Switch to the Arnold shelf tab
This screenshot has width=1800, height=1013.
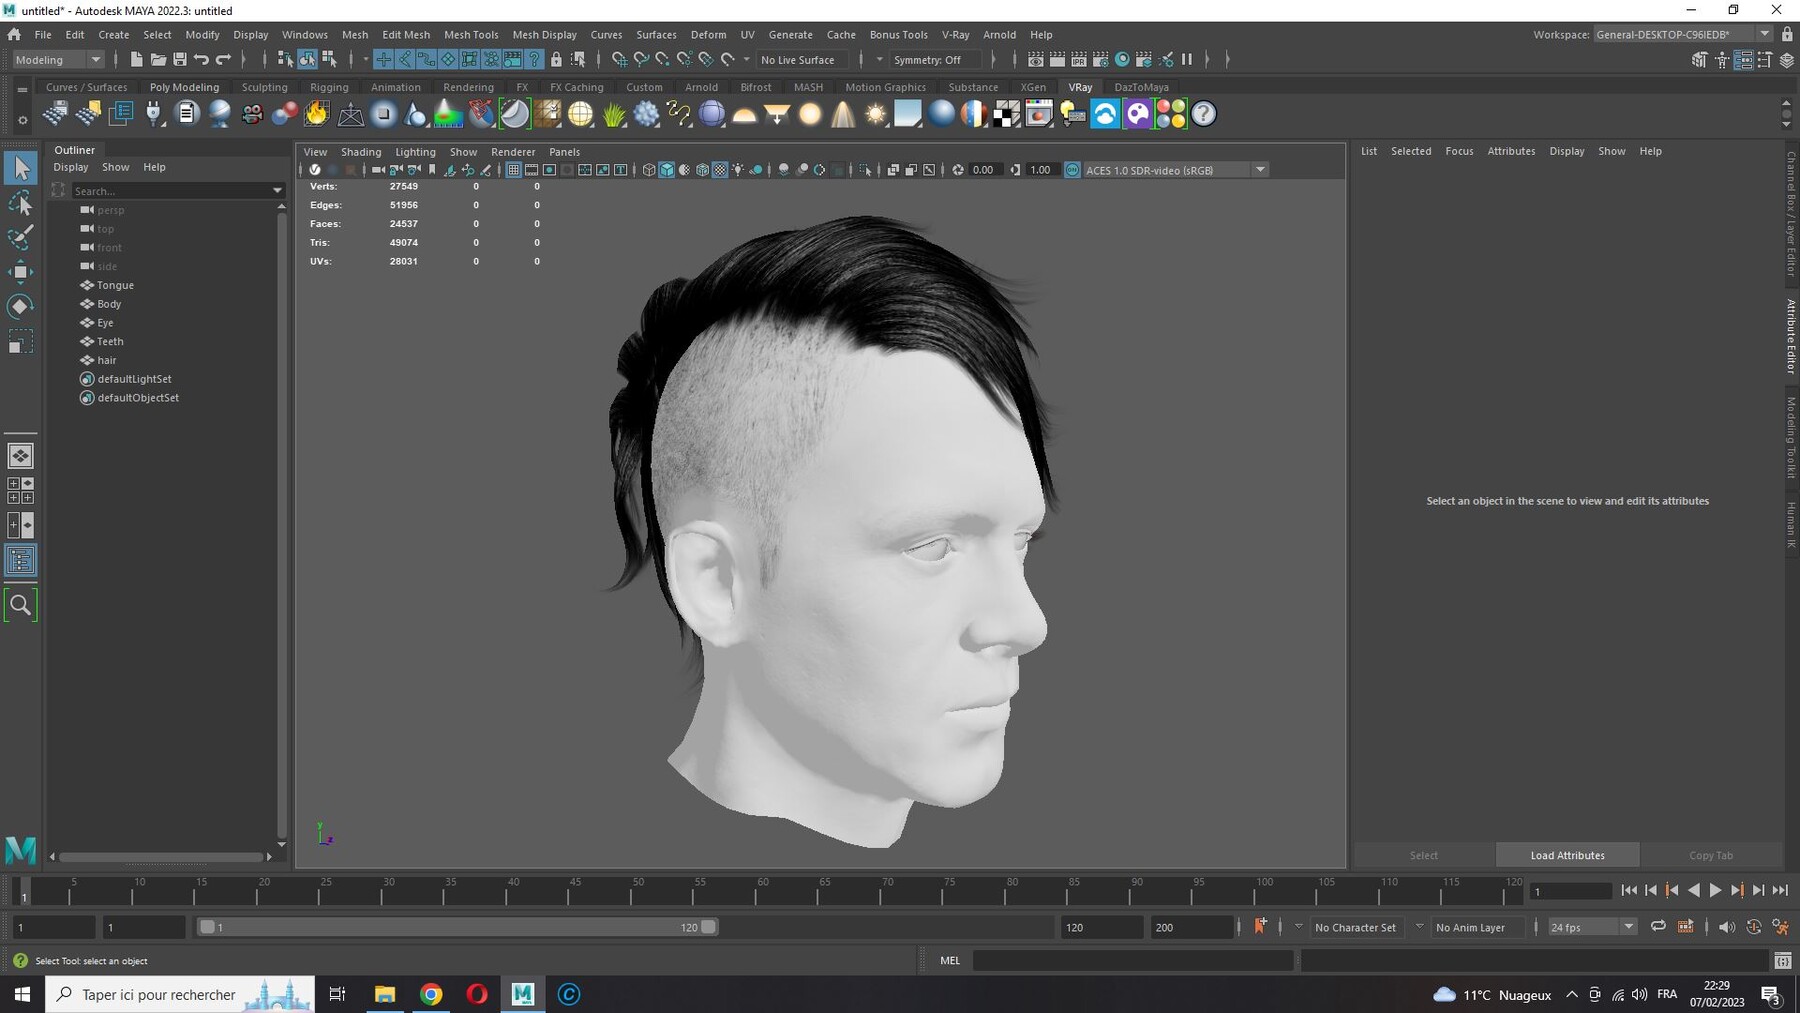pyautogui.click(x=701, y=87)
